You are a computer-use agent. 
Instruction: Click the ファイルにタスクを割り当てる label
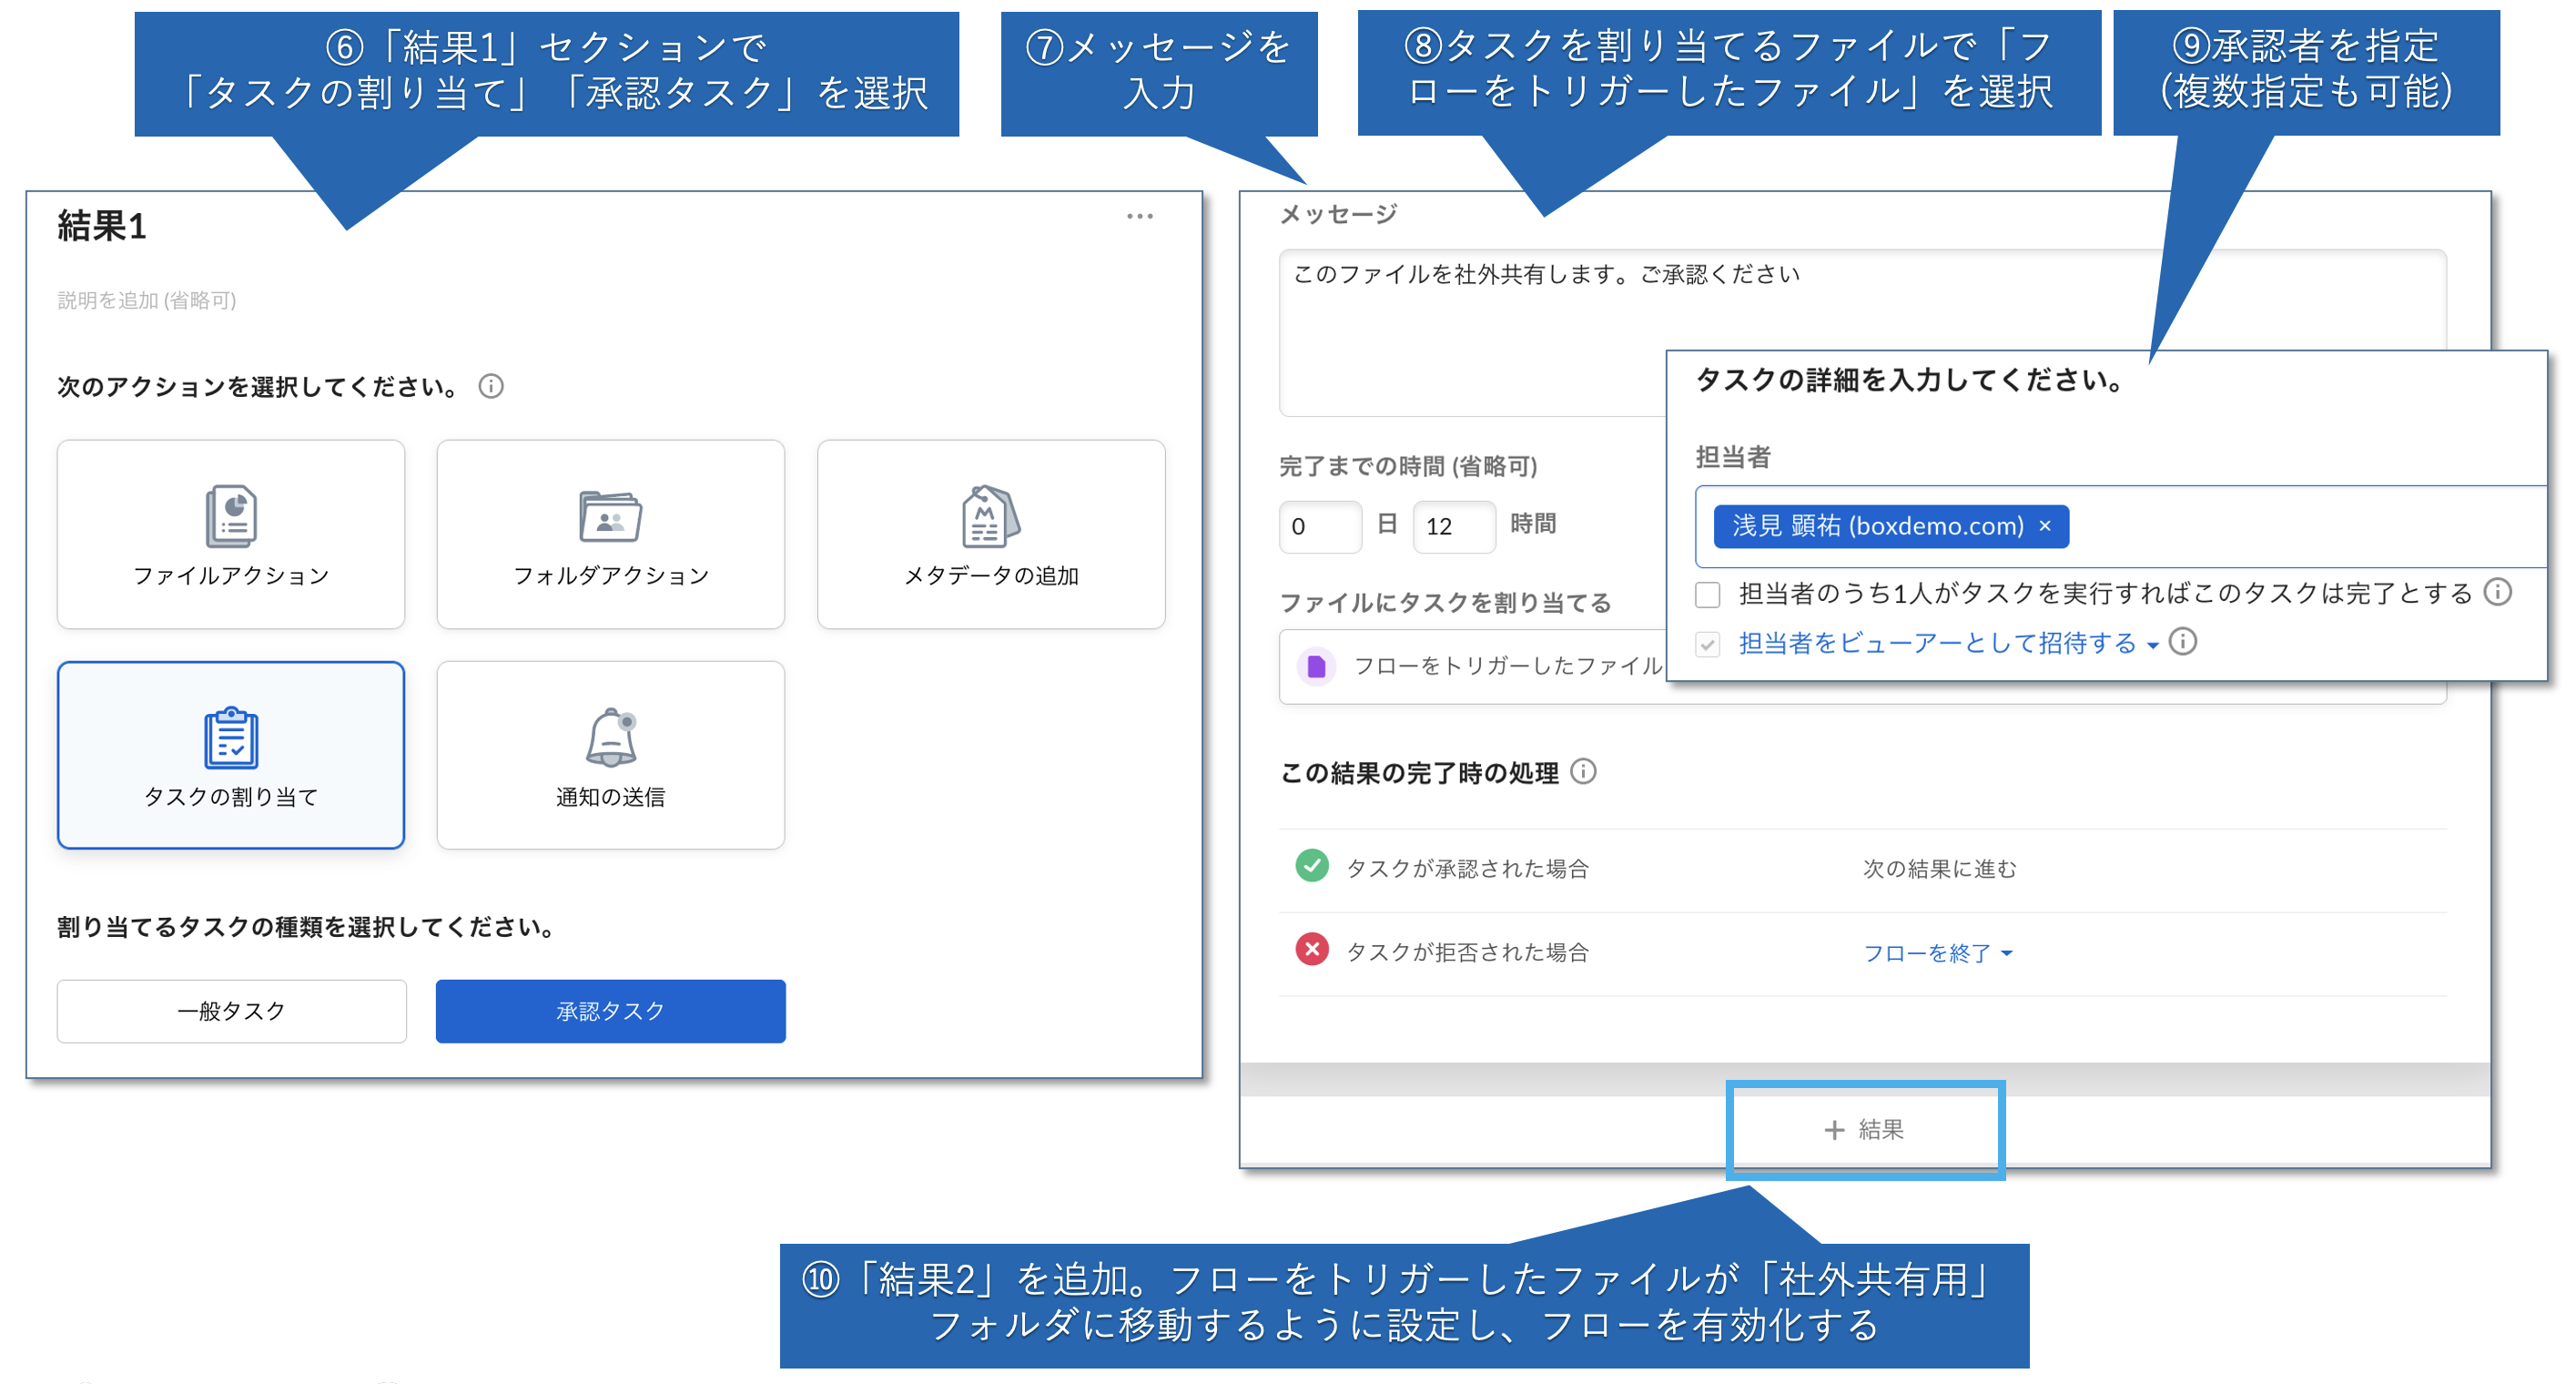point(1445,602)
